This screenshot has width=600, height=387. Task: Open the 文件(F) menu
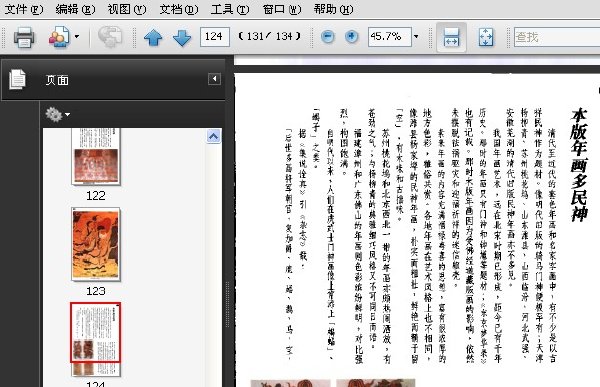pos(24,9)
